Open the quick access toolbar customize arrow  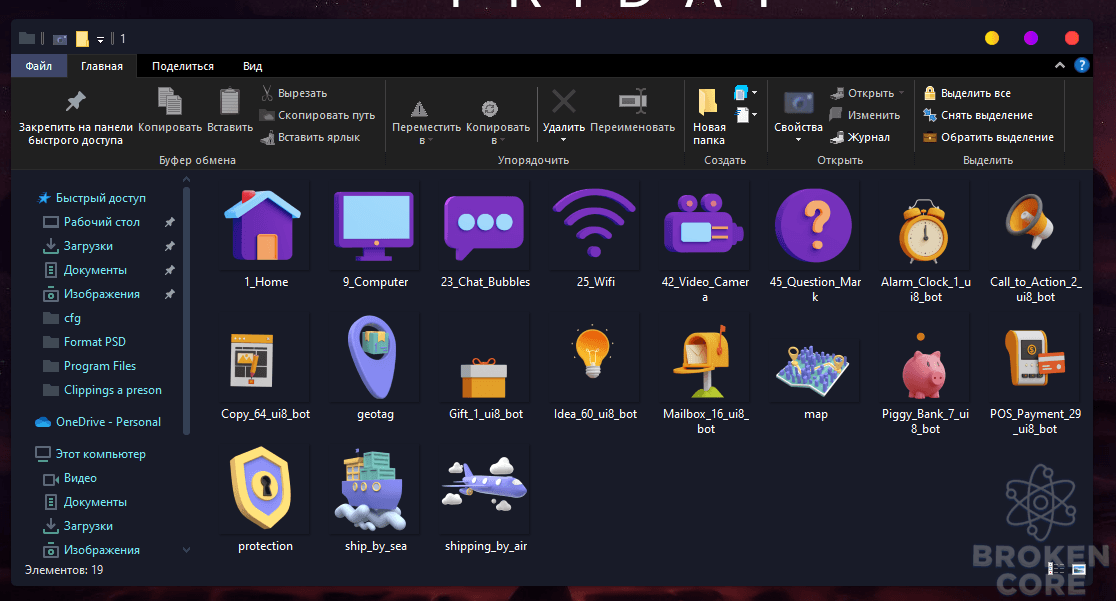[x=100, y=39]
